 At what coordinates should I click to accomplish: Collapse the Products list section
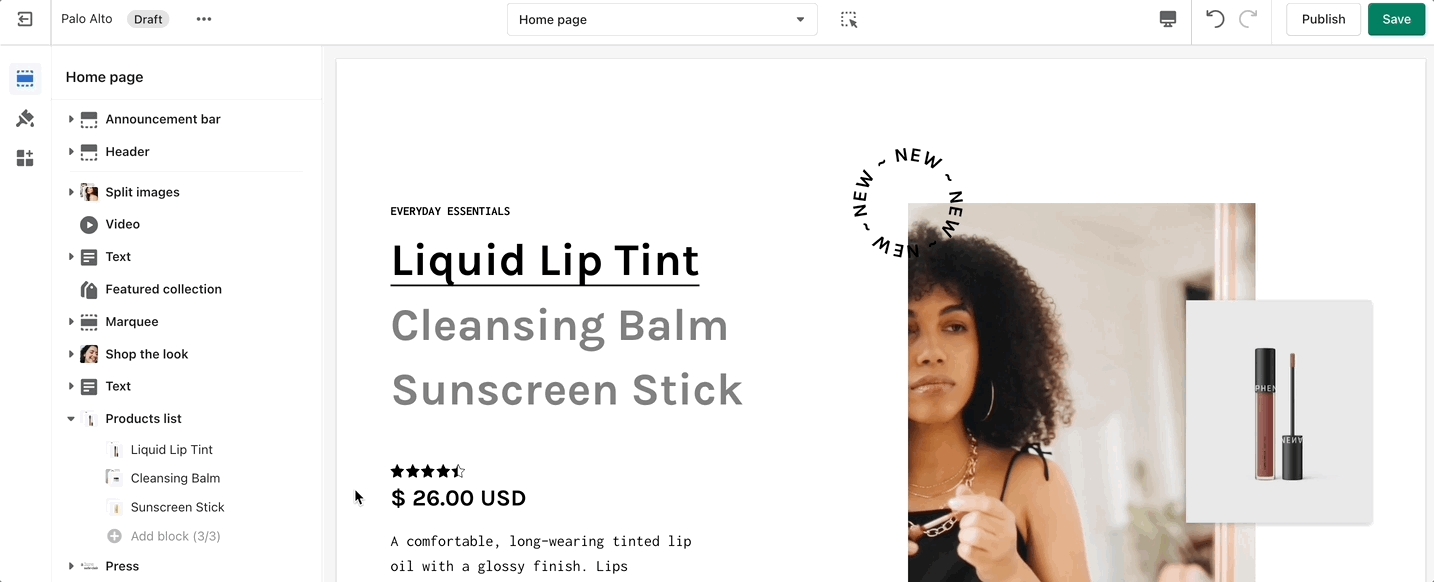click(71, 419)
